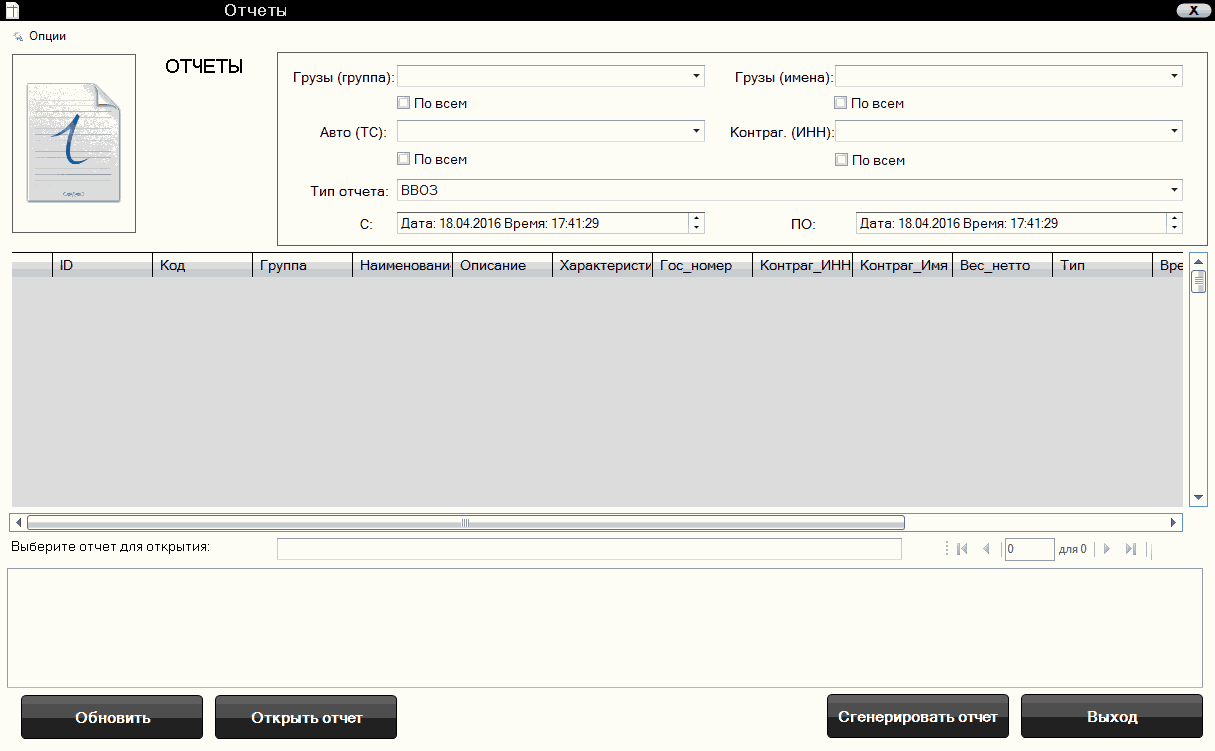The height and width of the screenshot is (751, 1215).
Task: Go to first record in navigator
Action: 962,549
